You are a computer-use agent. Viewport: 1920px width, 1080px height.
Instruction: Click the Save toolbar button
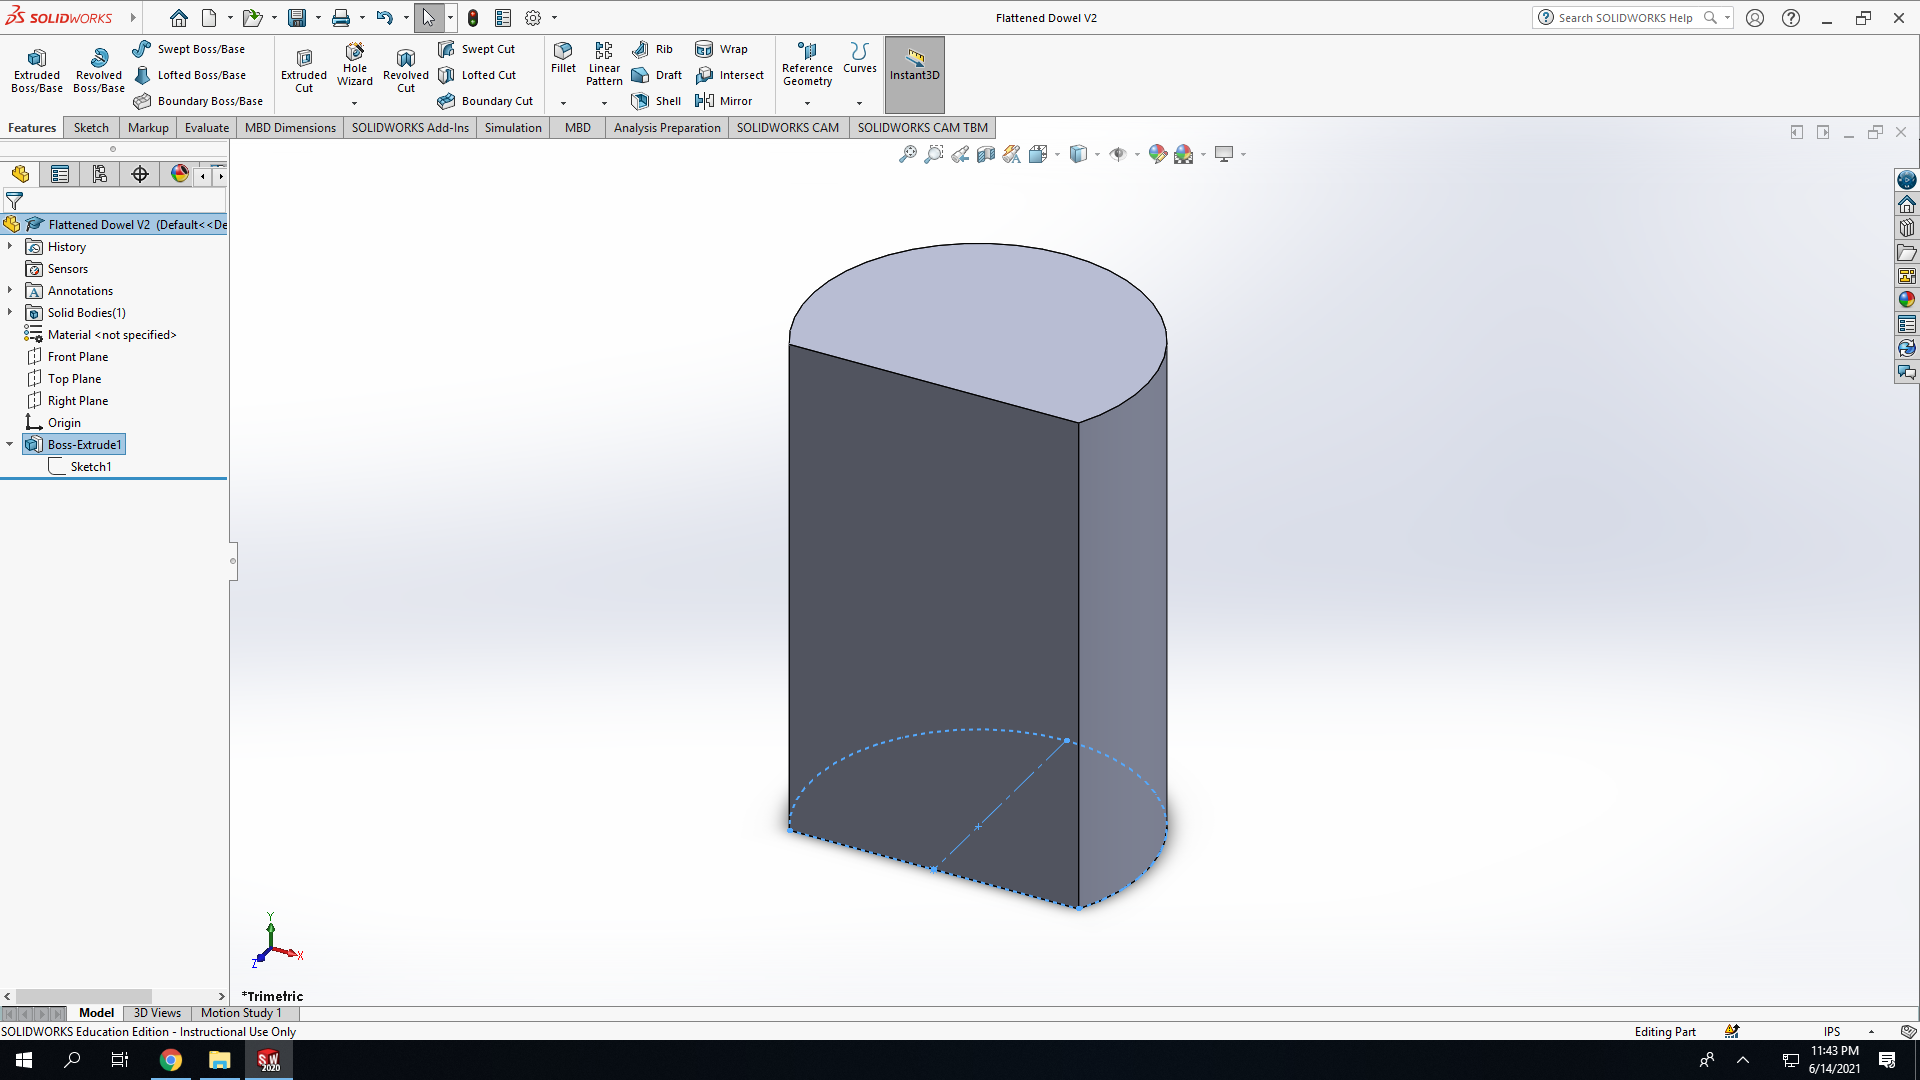[297, 18]
